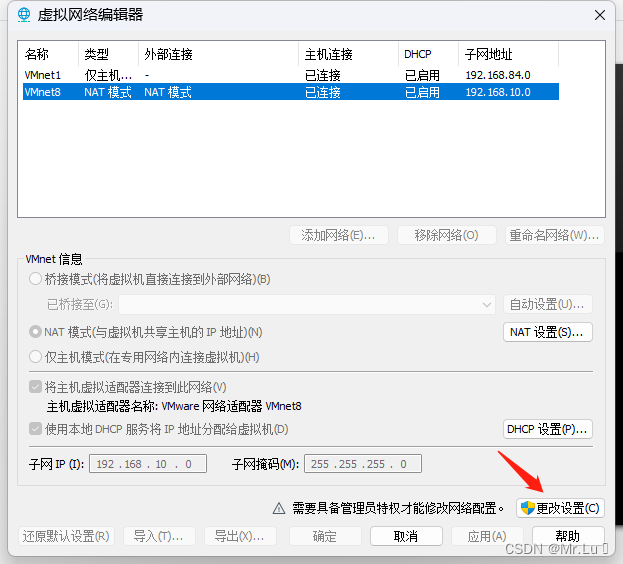Click 更改设置(C) button

[560, 508]
